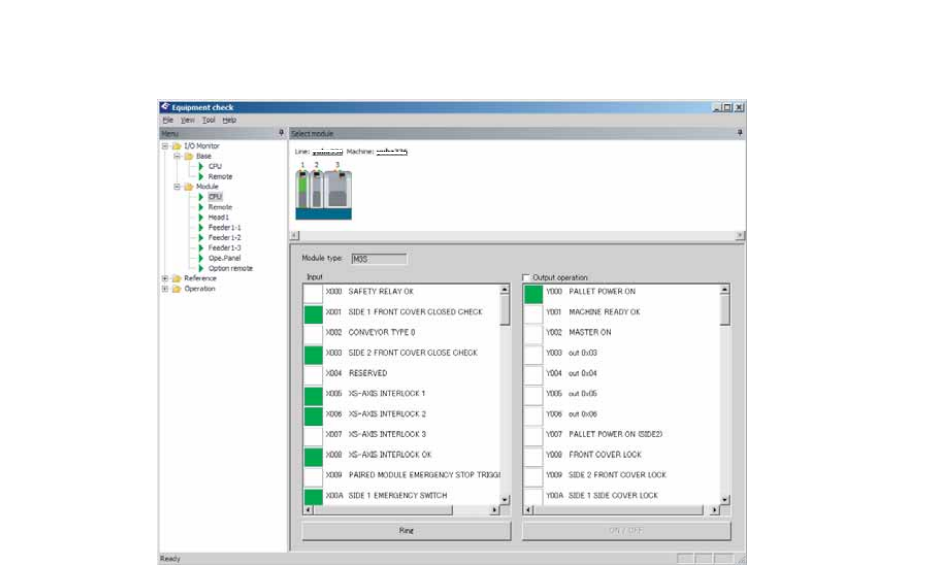Open the File menu
Screen dimensions: 936x581
click(168, 120)
